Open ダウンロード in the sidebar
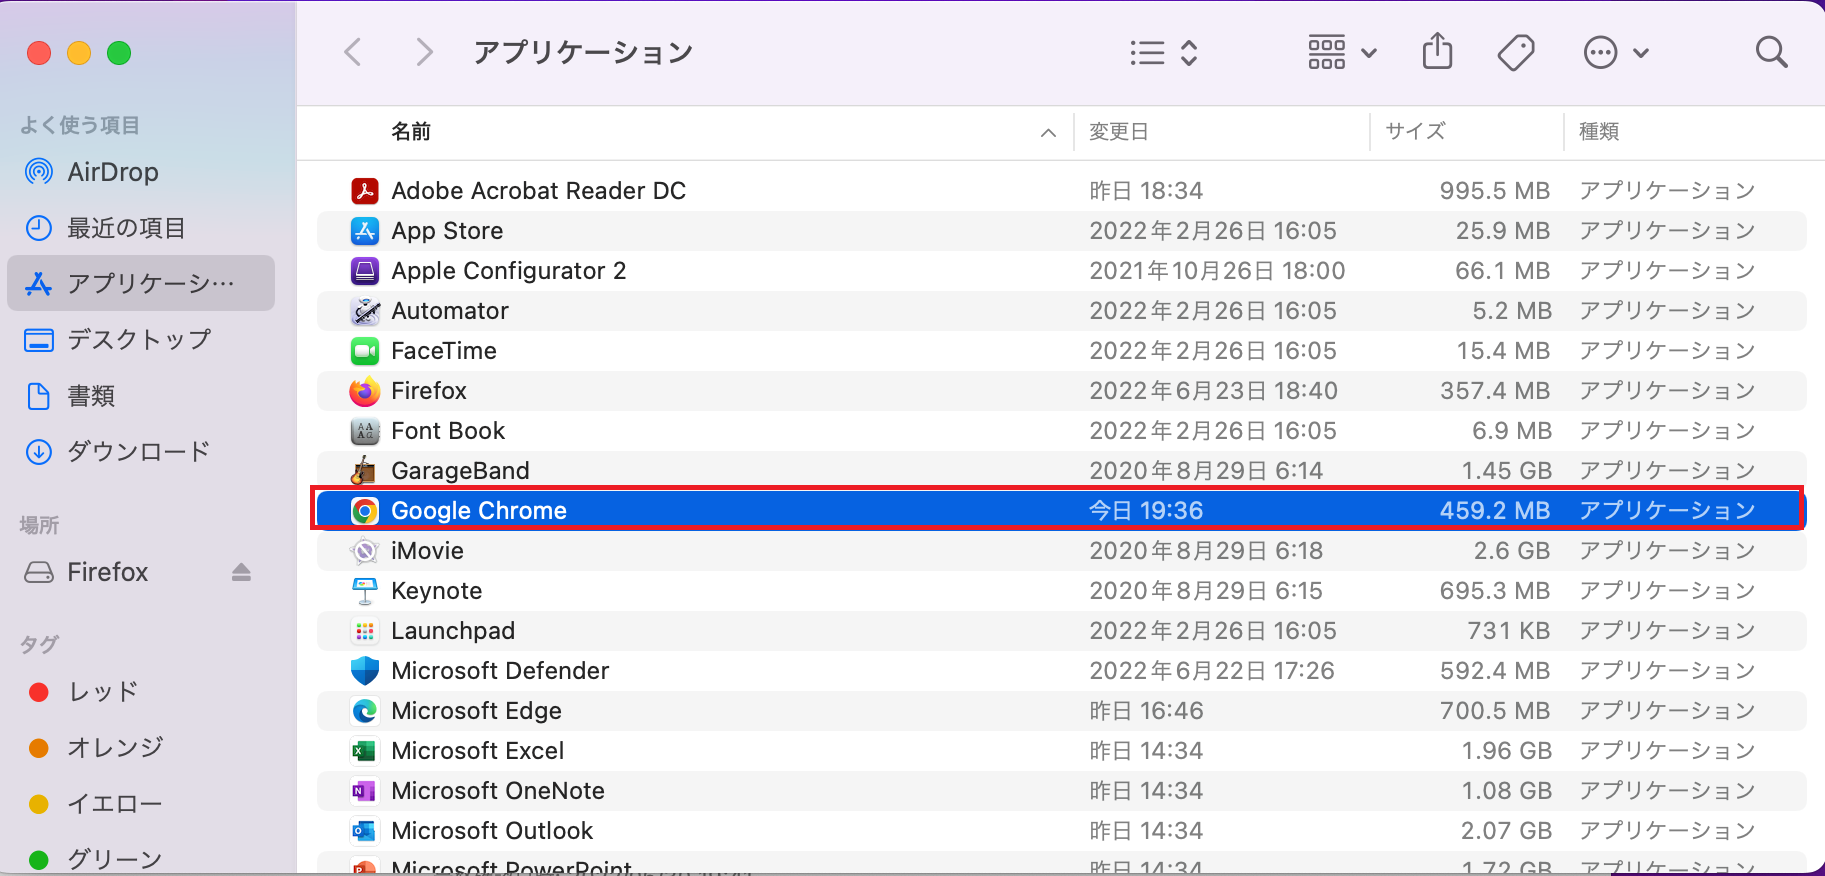Image resolution: width=1825 pixels, height=876 pixels. 141,452
